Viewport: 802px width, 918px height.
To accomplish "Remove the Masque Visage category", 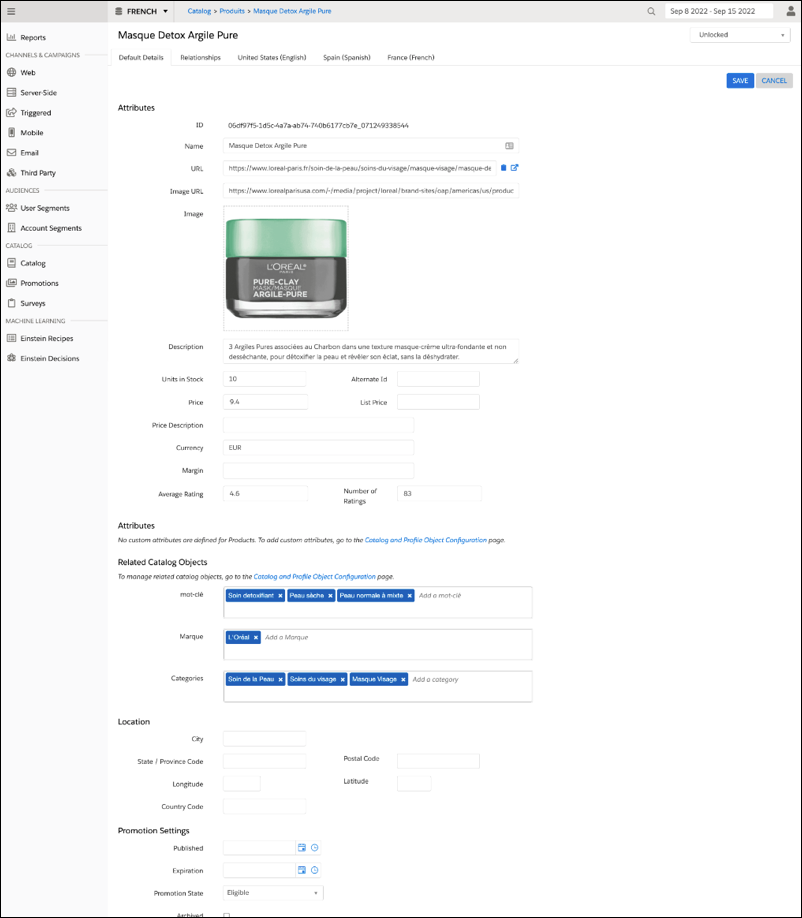I will [x=403, y=680].
